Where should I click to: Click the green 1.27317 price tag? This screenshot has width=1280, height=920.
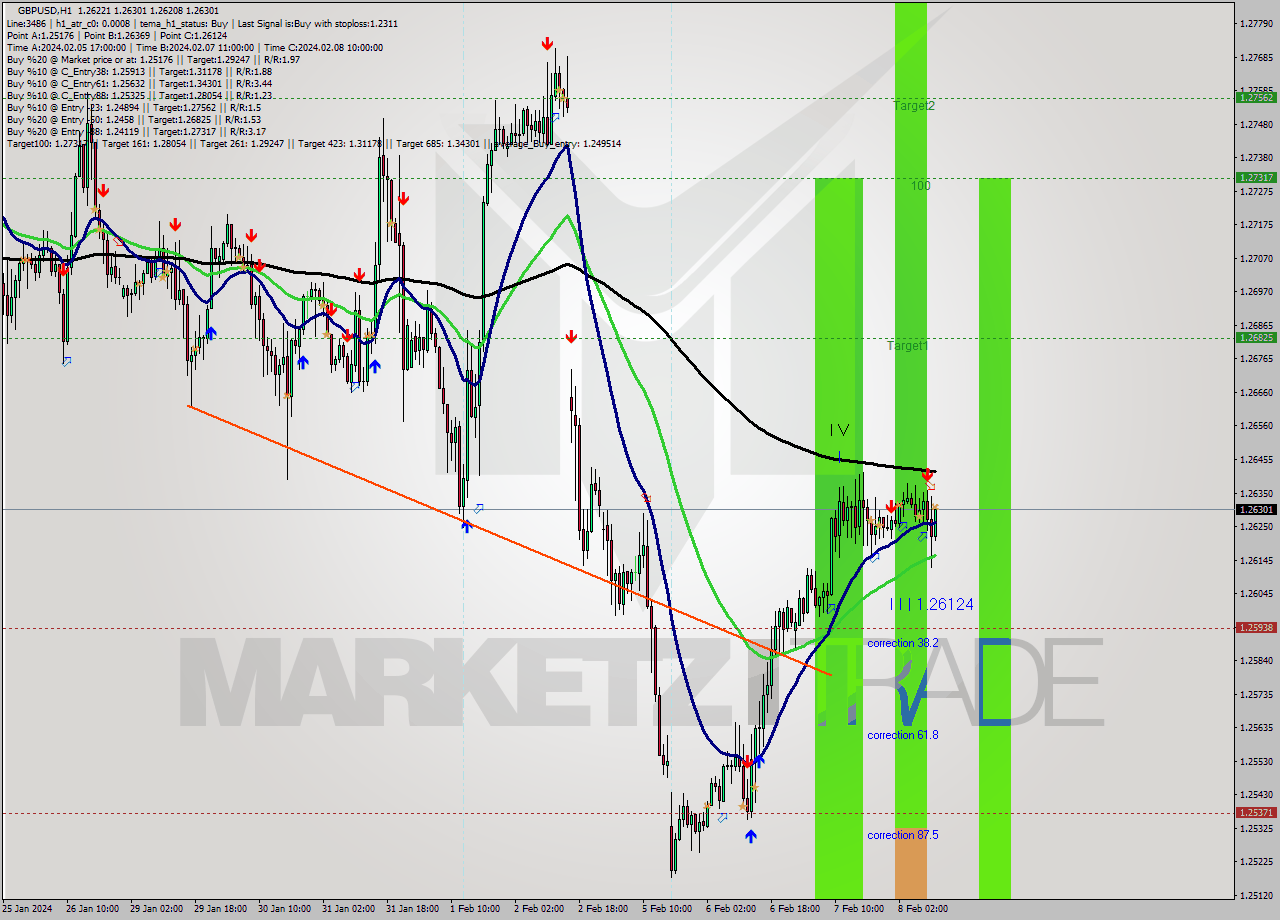(x=1256, y=177)
